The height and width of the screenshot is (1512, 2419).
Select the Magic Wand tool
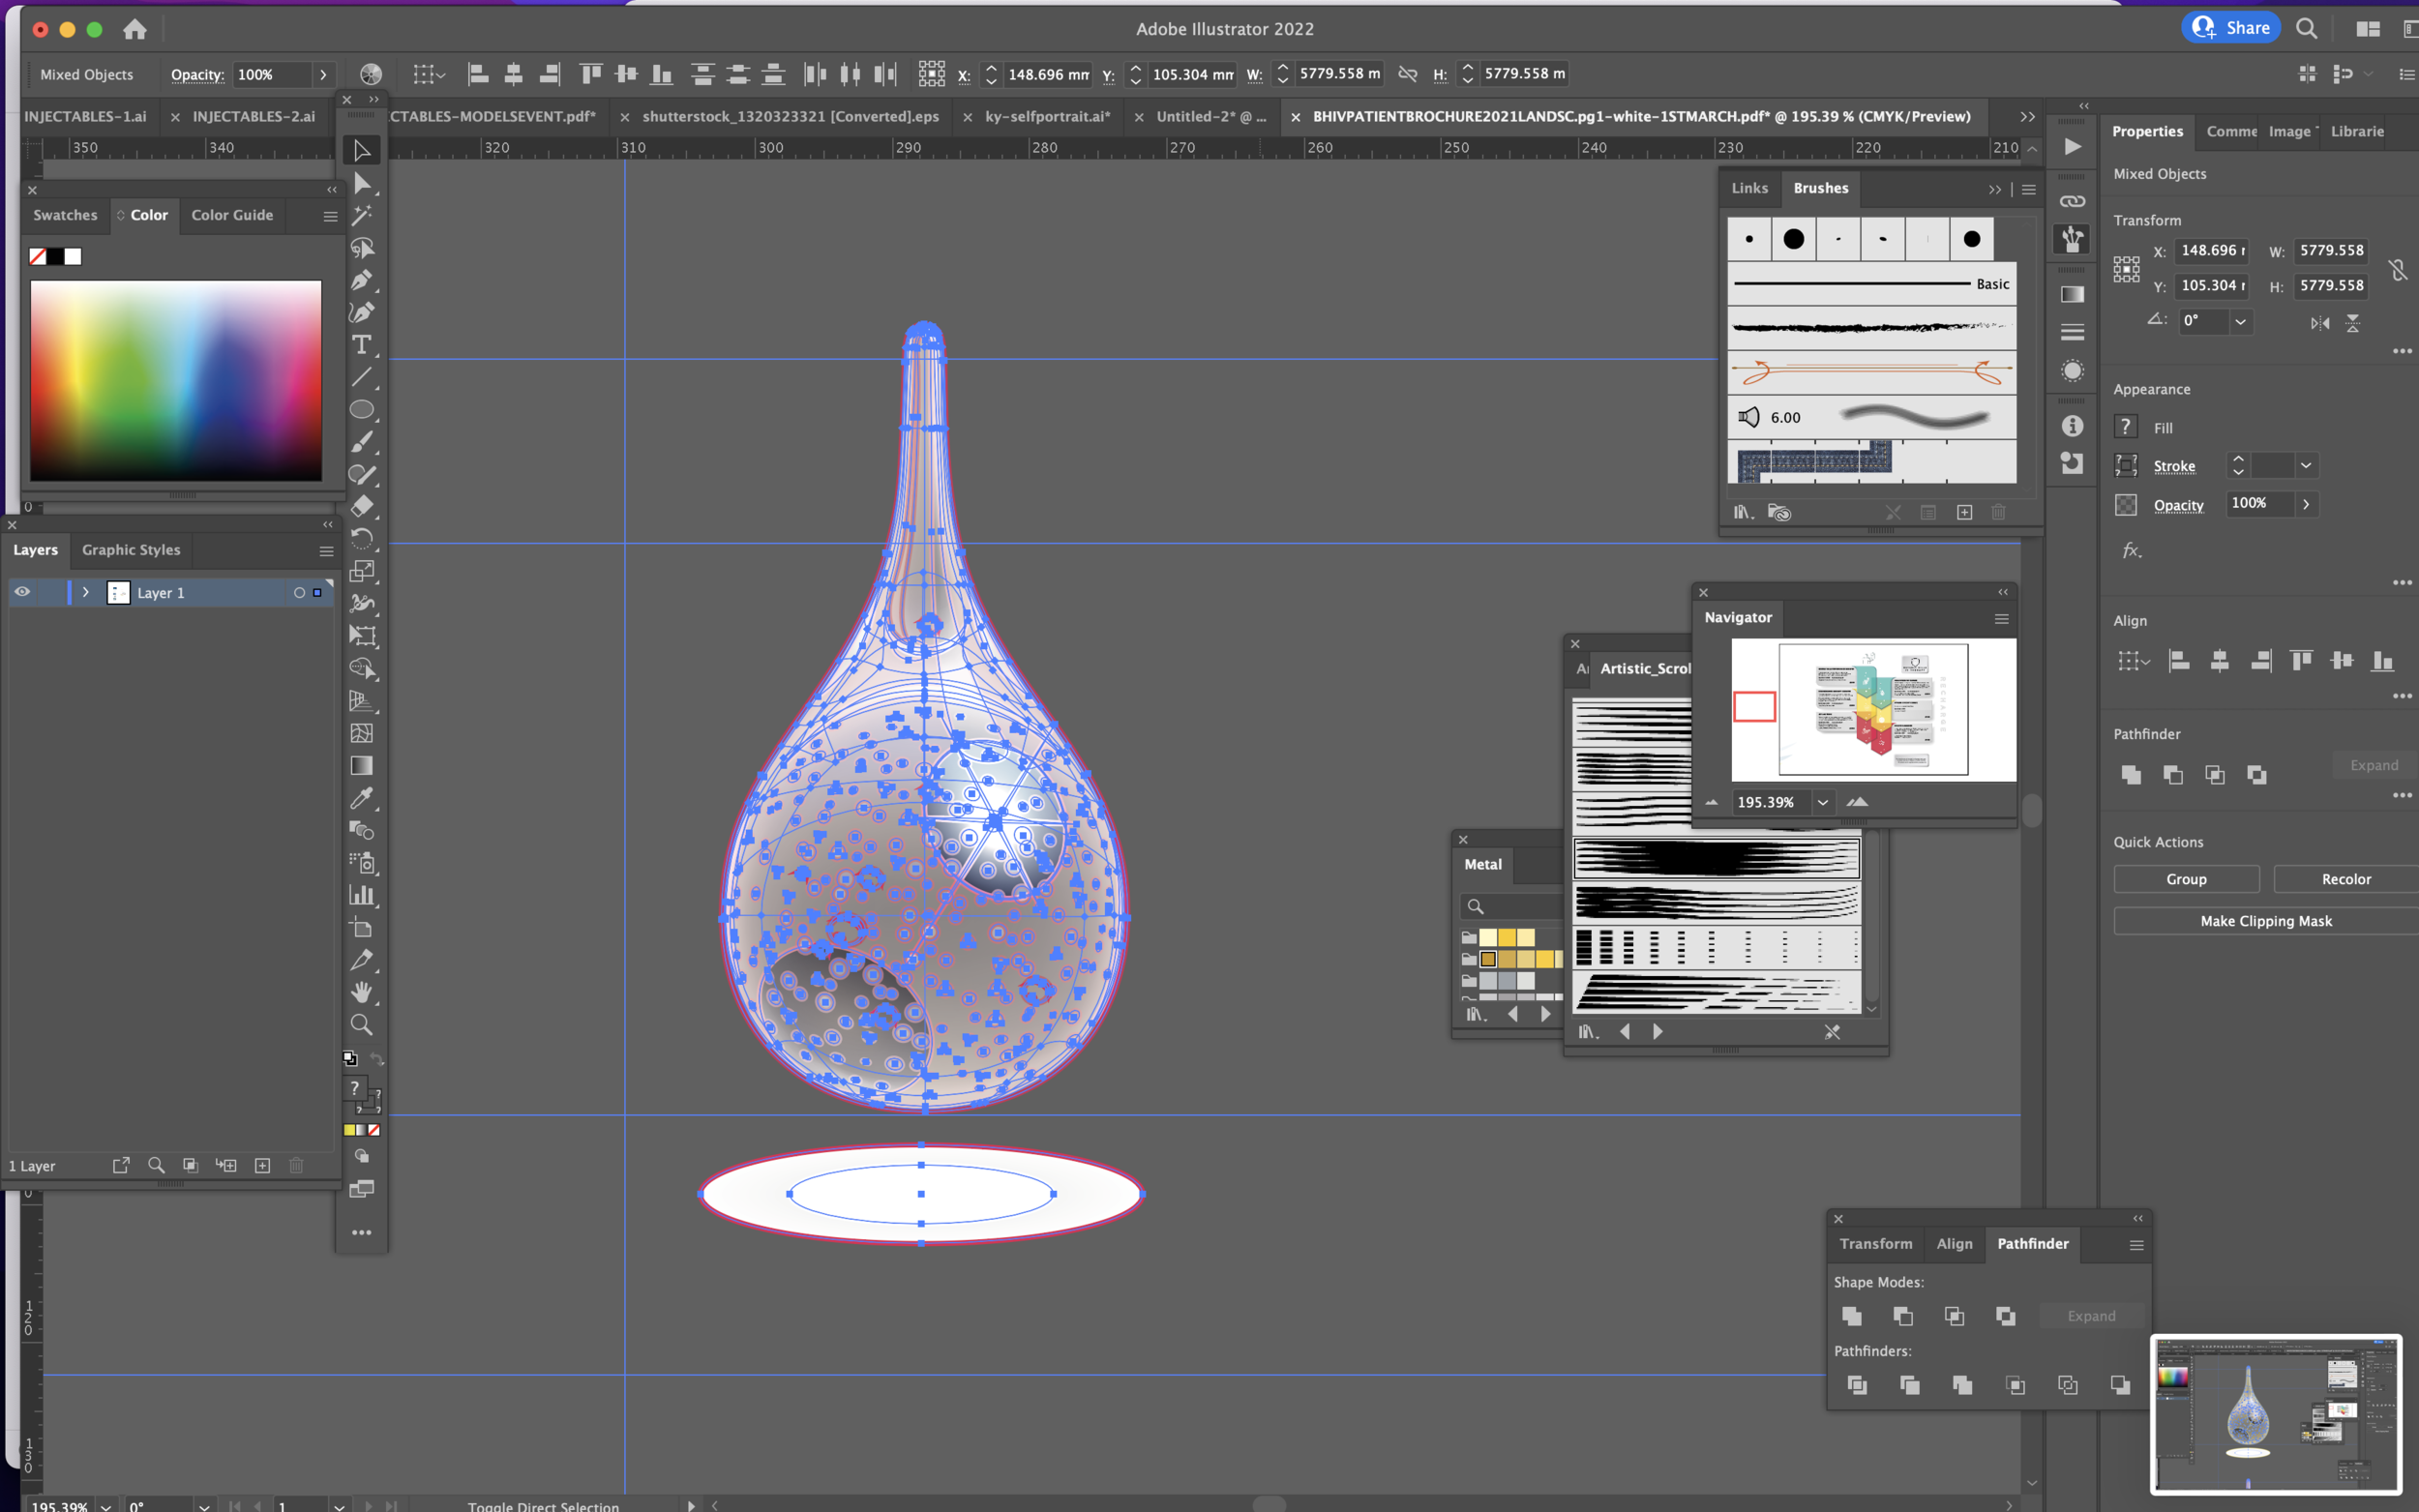click(x=361, y=215)
